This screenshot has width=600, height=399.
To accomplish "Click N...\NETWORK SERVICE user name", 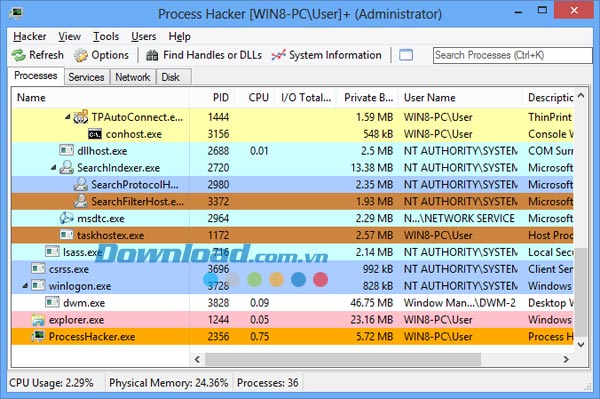I will coord(459,218).
